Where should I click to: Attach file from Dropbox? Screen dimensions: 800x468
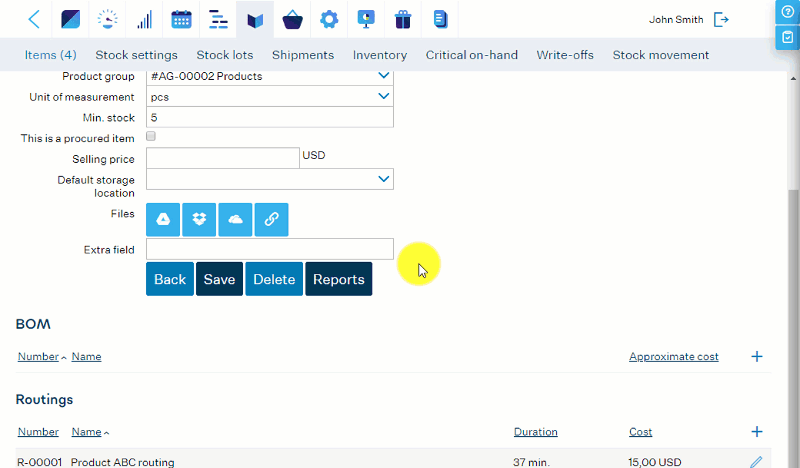199,219
